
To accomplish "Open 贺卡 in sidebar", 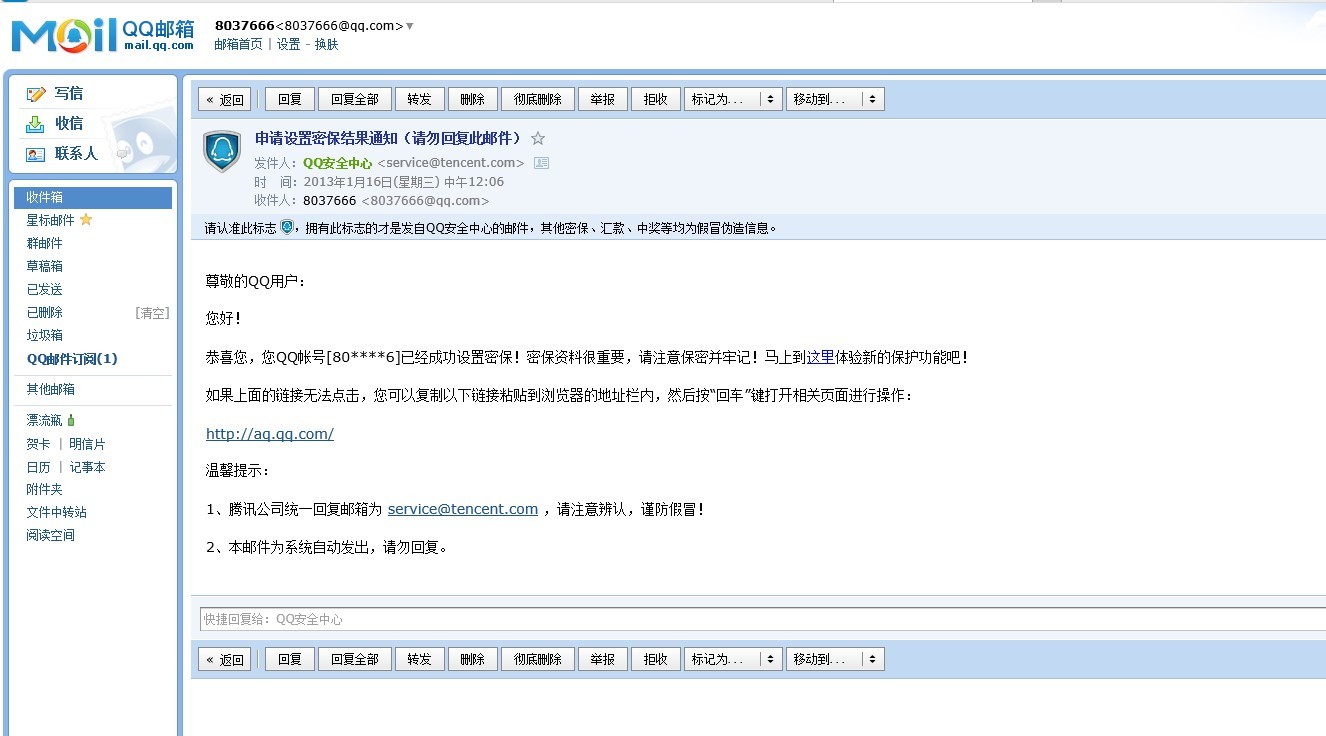I will [x=38, y=444].
